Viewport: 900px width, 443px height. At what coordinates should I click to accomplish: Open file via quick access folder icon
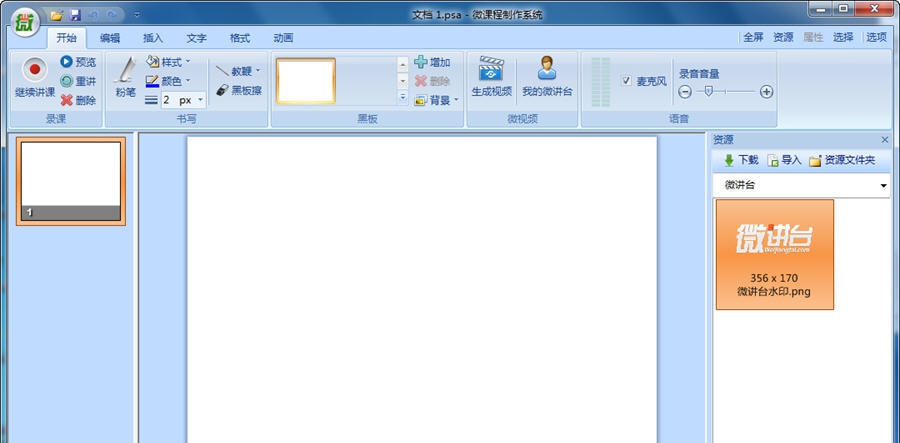point(56,15)
